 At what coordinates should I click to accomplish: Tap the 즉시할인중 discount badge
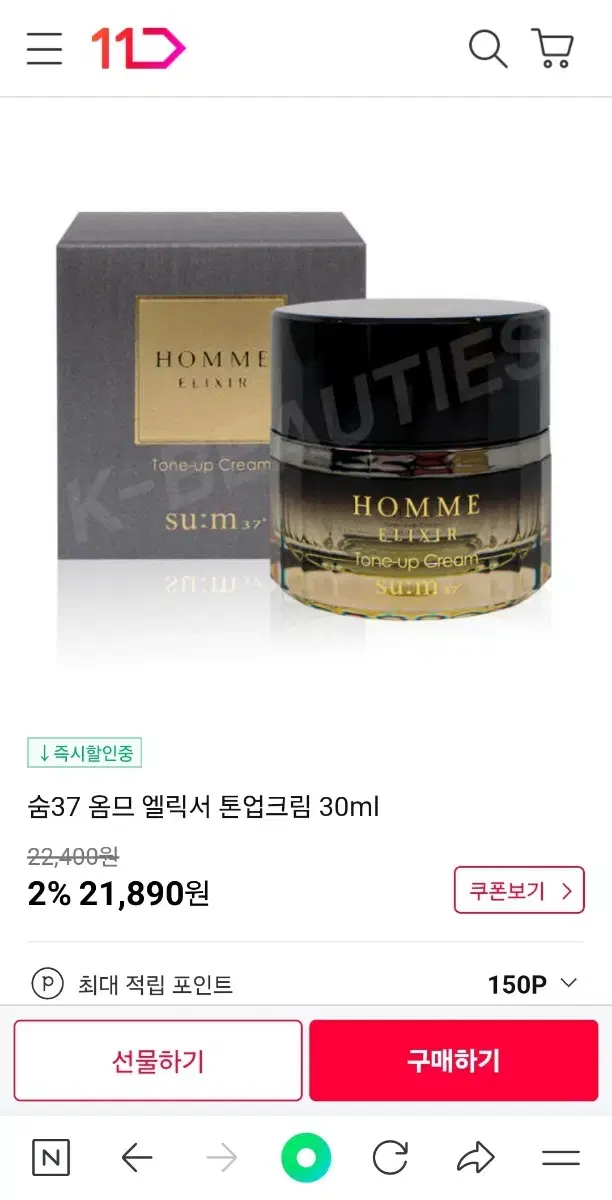pyautogui.click(x=85, y=752)
